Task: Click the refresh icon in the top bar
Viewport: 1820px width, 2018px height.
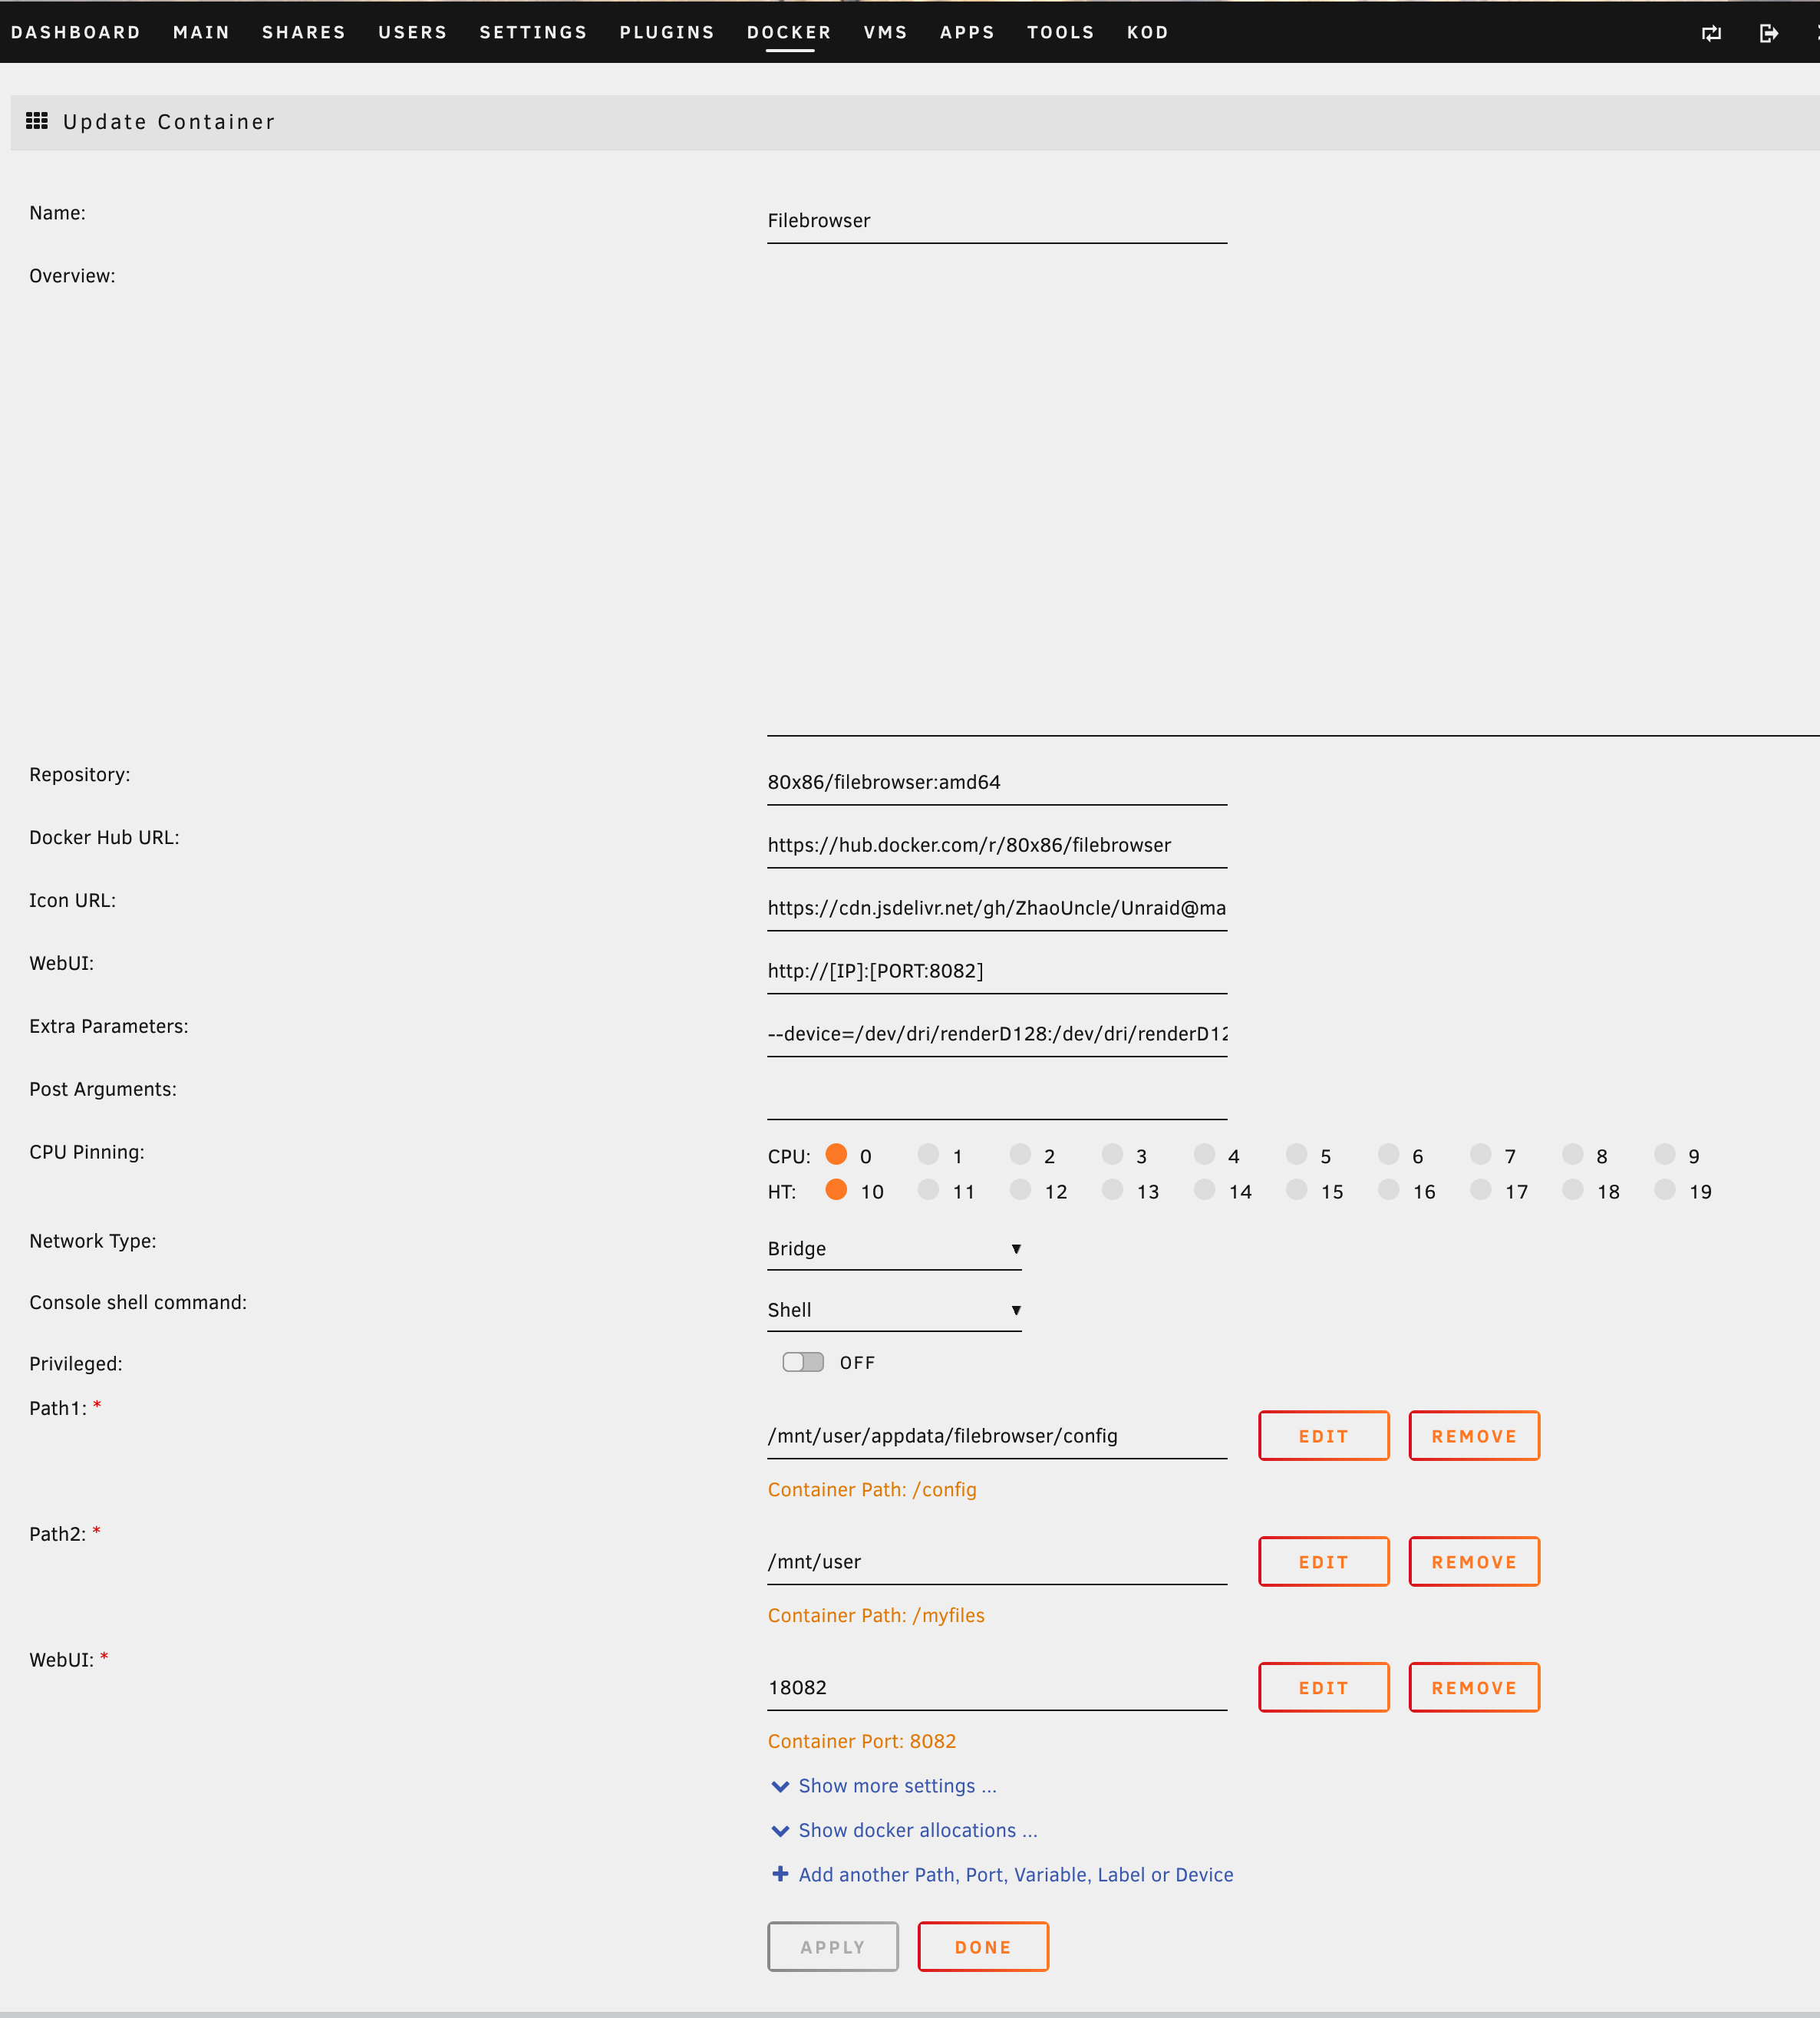Action: tap(1711, 33)
